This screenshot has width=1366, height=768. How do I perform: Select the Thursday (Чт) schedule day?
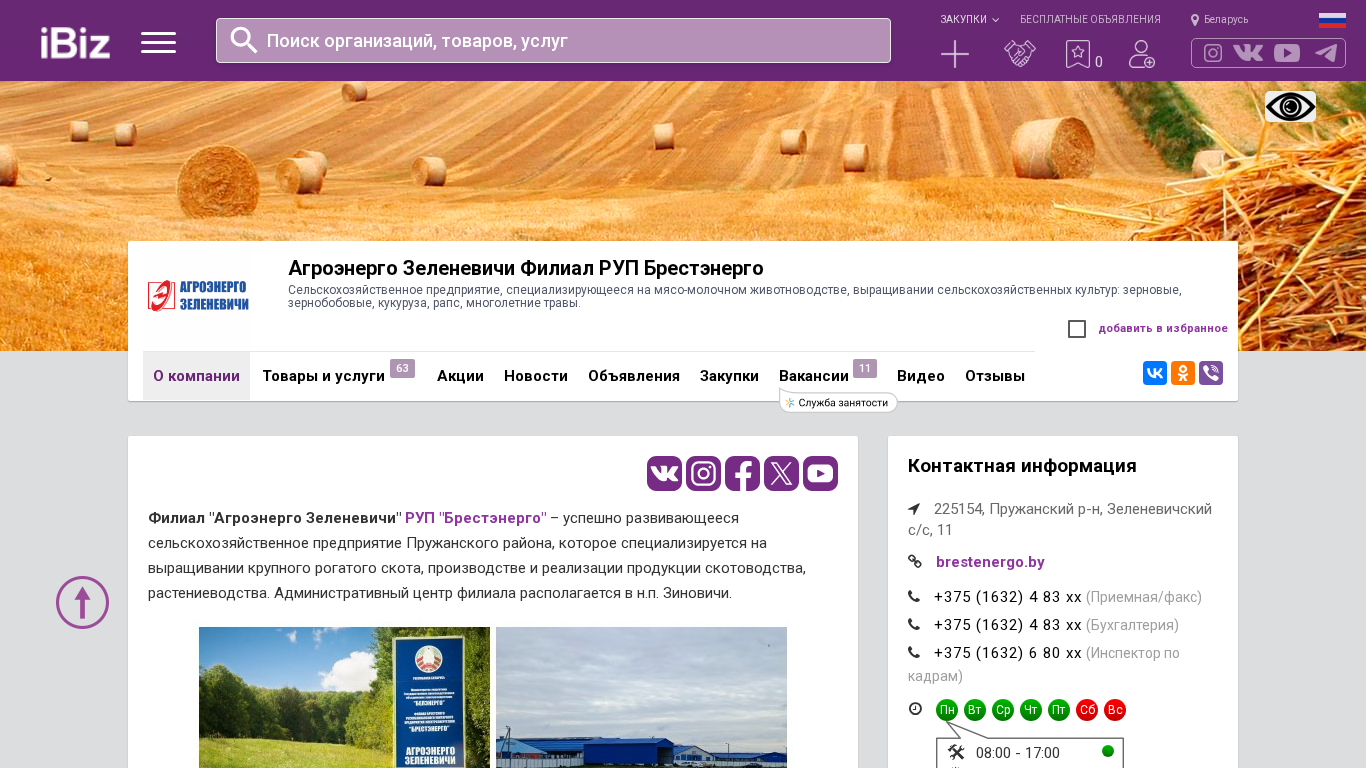(x=1031, y=710)
